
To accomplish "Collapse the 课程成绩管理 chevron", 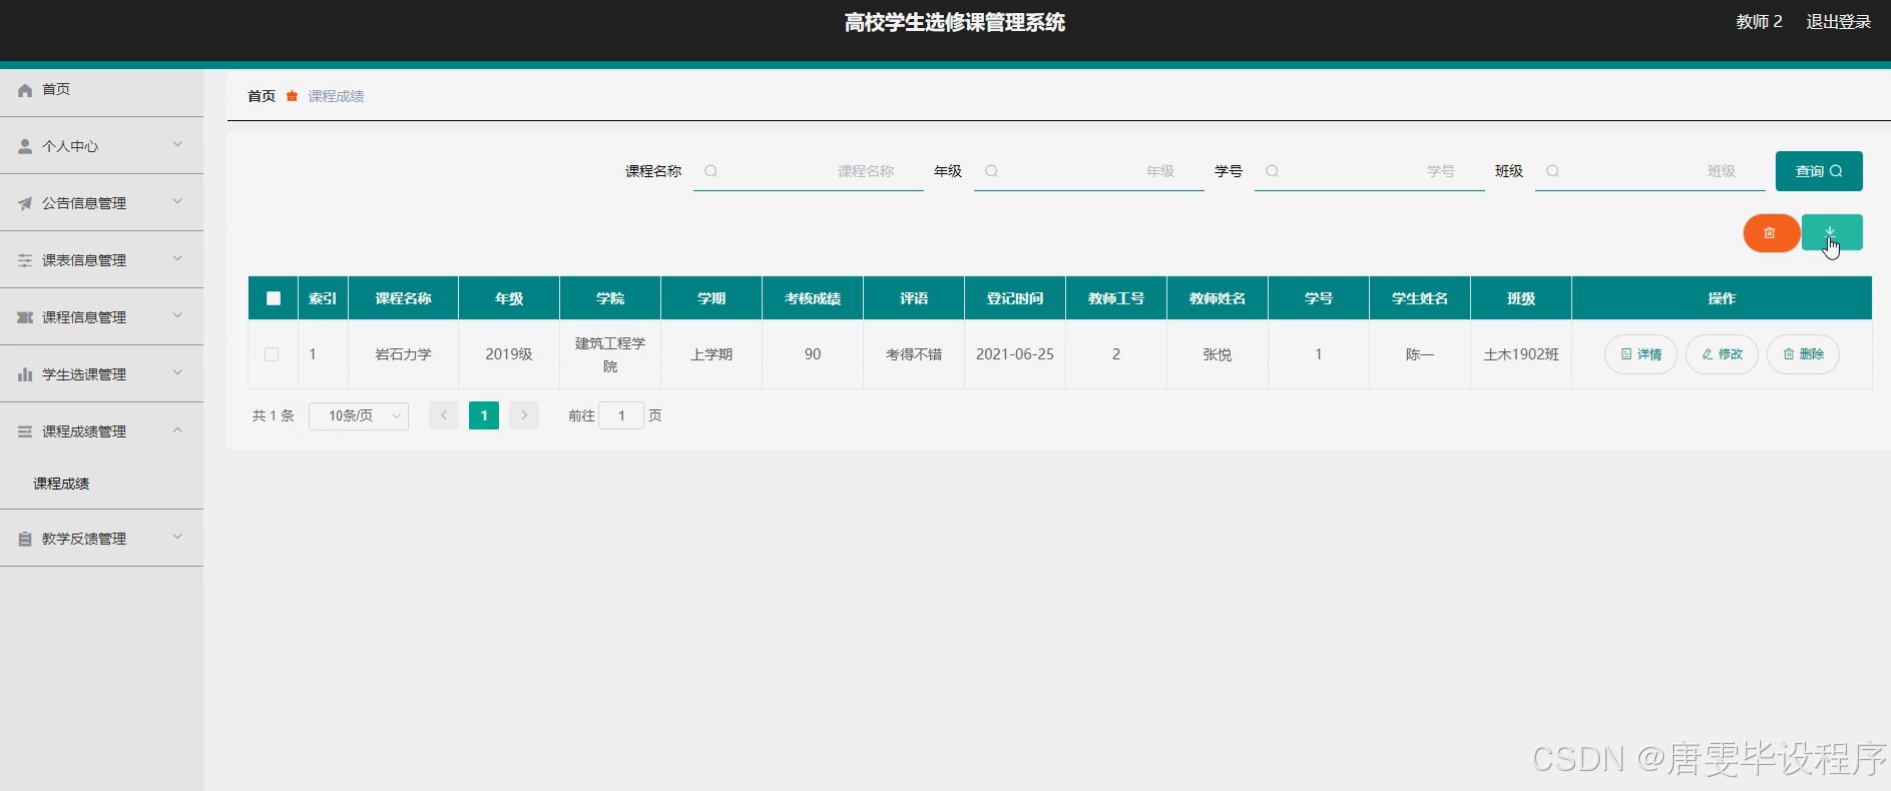I will click(x=177, y=430).
